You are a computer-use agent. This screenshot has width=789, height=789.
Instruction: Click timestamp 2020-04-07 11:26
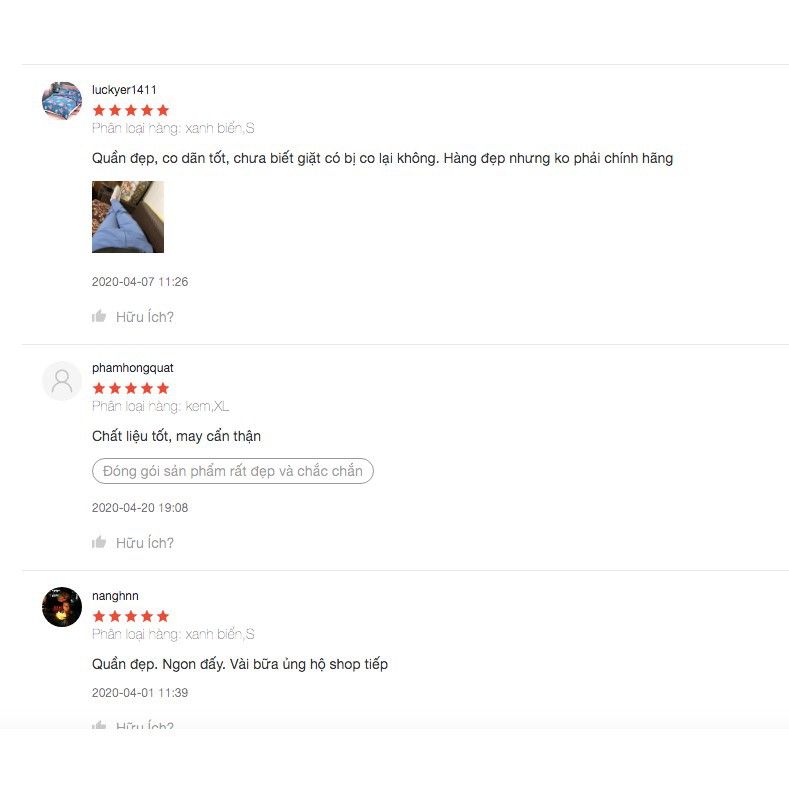(140, 282)
